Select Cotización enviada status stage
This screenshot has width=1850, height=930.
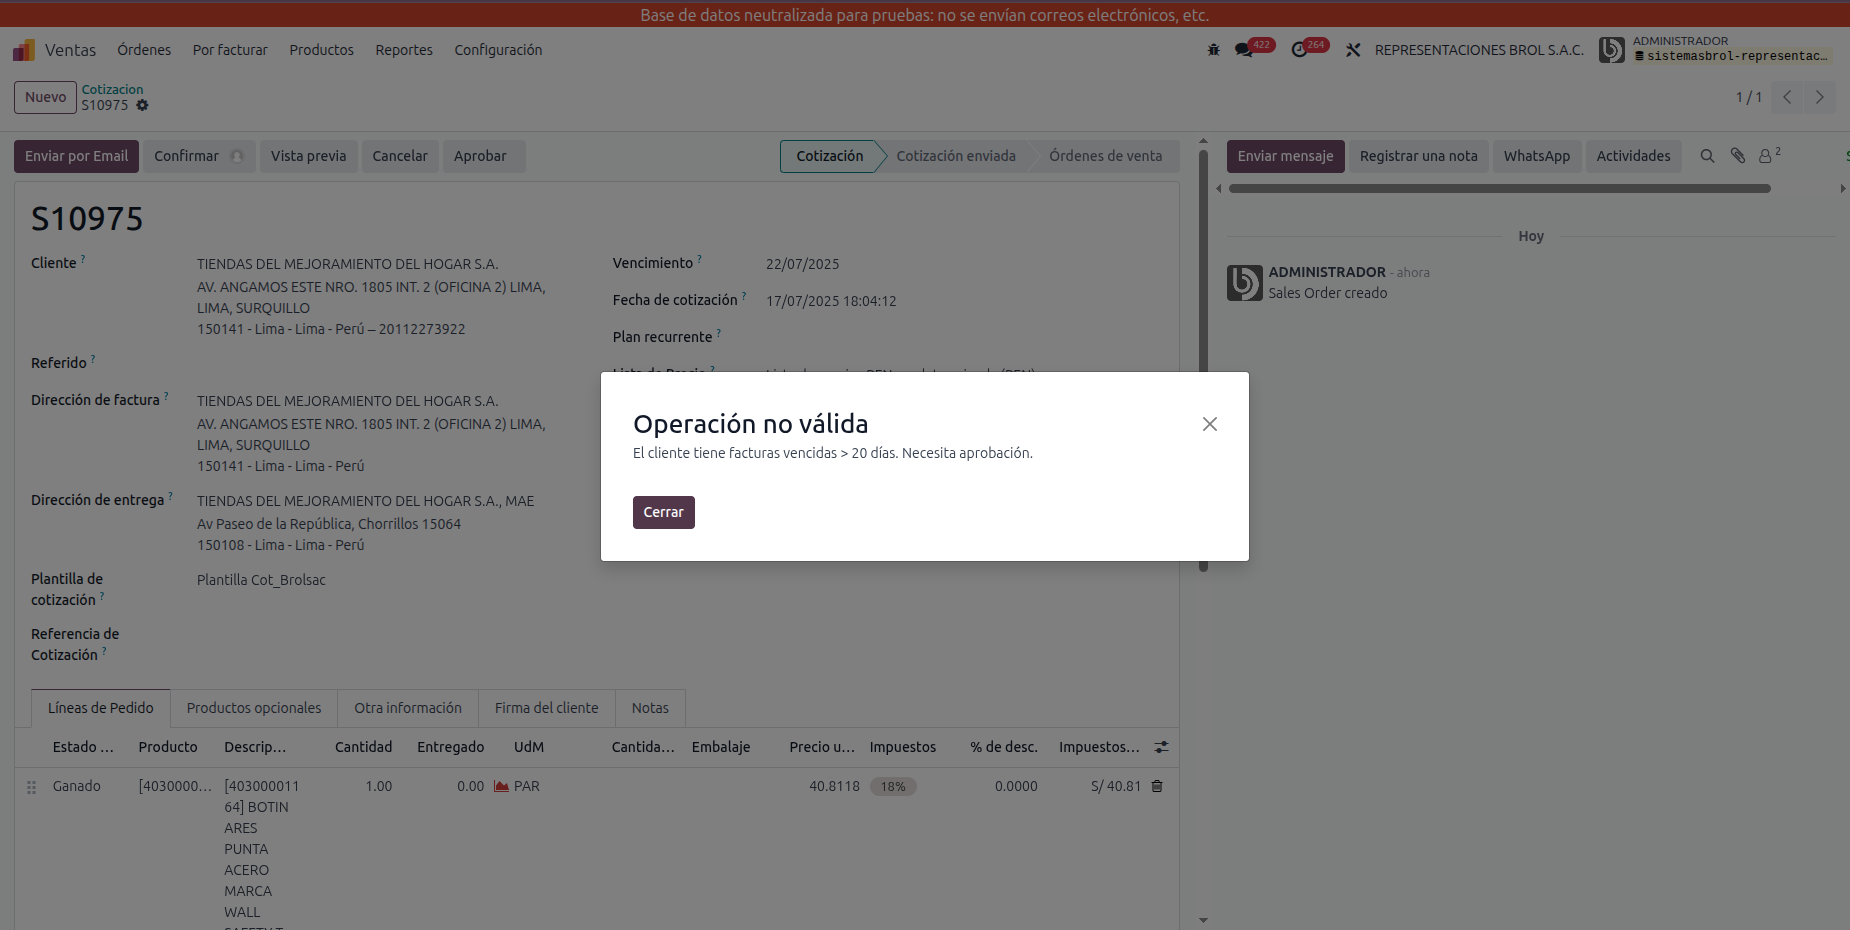pos(955,156)
